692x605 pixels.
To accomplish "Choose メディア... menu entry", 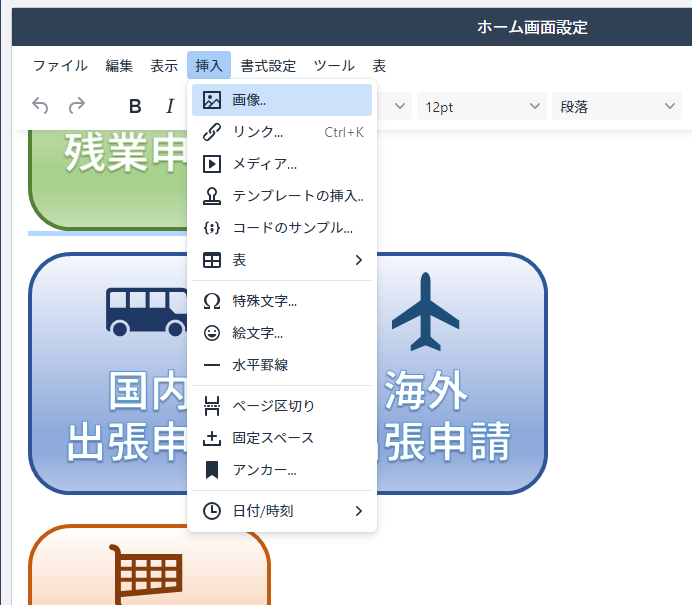I will point(282,164).
